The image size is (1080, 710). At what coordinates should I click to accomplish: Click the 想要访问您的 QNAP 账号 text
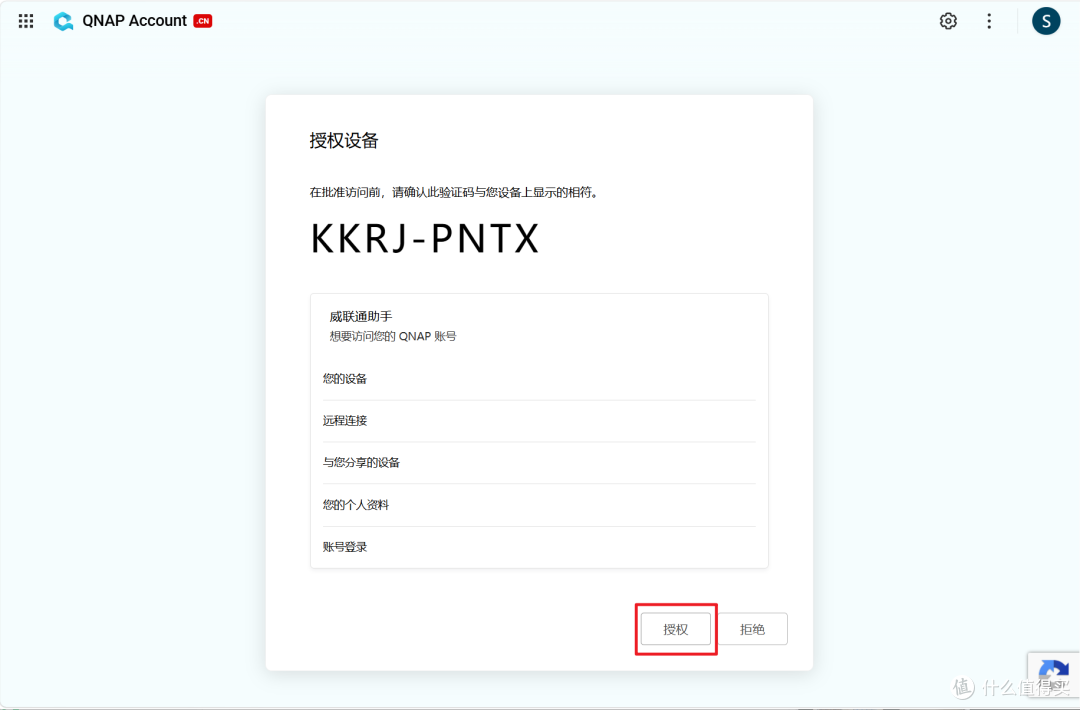(393, 336)
